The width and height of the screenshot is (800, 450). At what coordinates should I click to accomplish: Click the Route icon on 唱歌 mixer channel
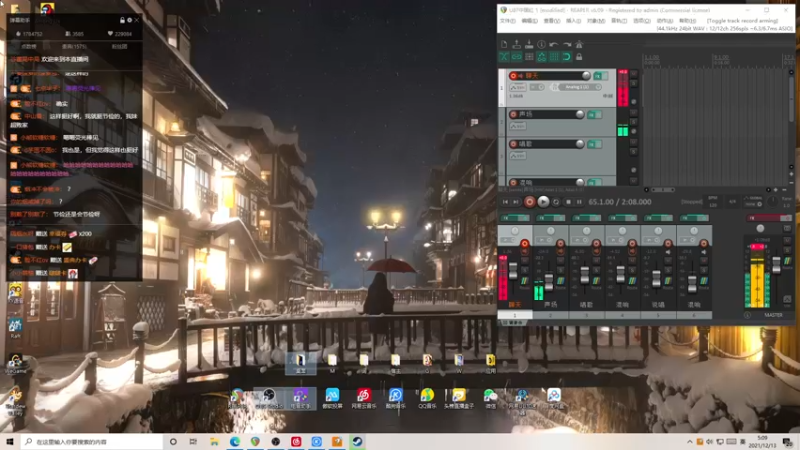pos(596,282)
